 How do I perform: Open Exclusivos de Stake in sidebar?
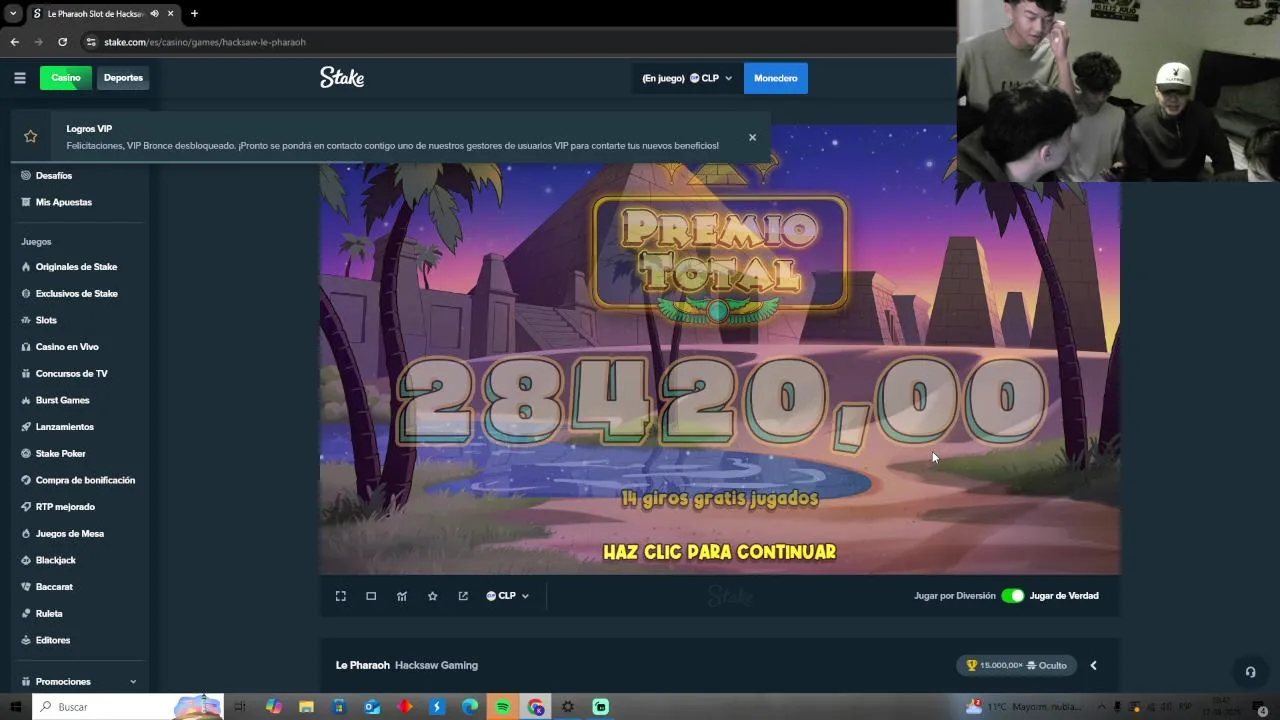pyautogui.click(x=77, y=294)
